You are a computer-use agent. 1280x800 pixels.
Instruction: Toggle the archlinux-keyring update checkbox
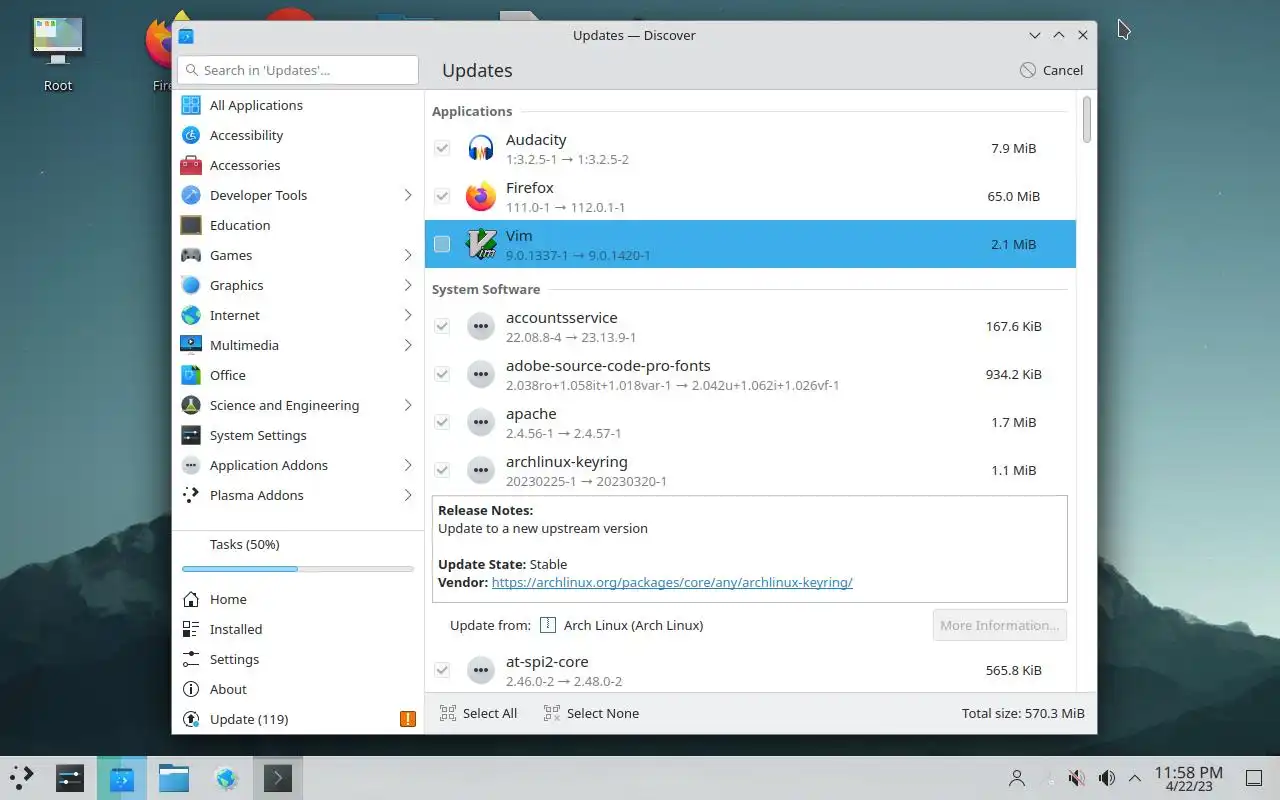click(x=442, y=470)
